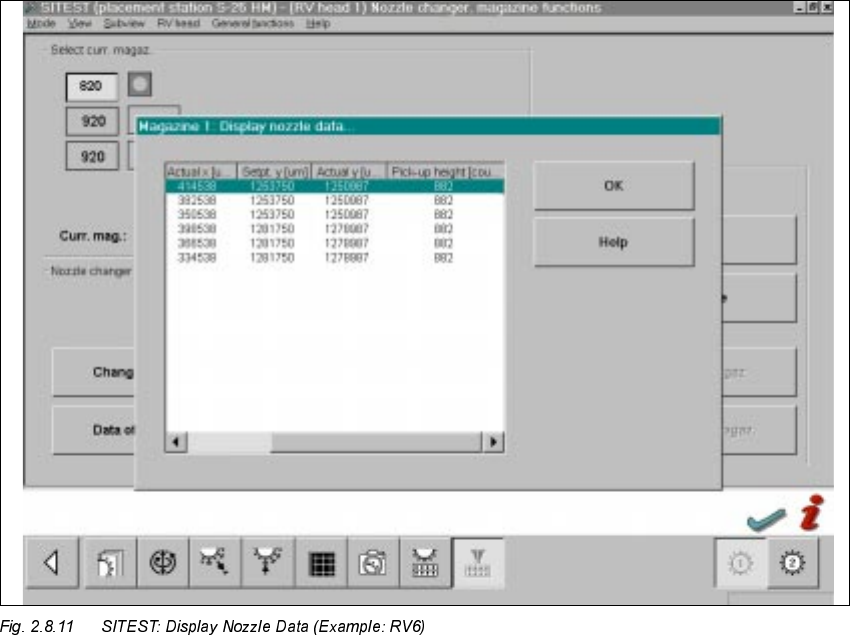Click the Setpt. y [um] column header
The width and height of the screenshot is (850, 635).
tap(274, 172)
